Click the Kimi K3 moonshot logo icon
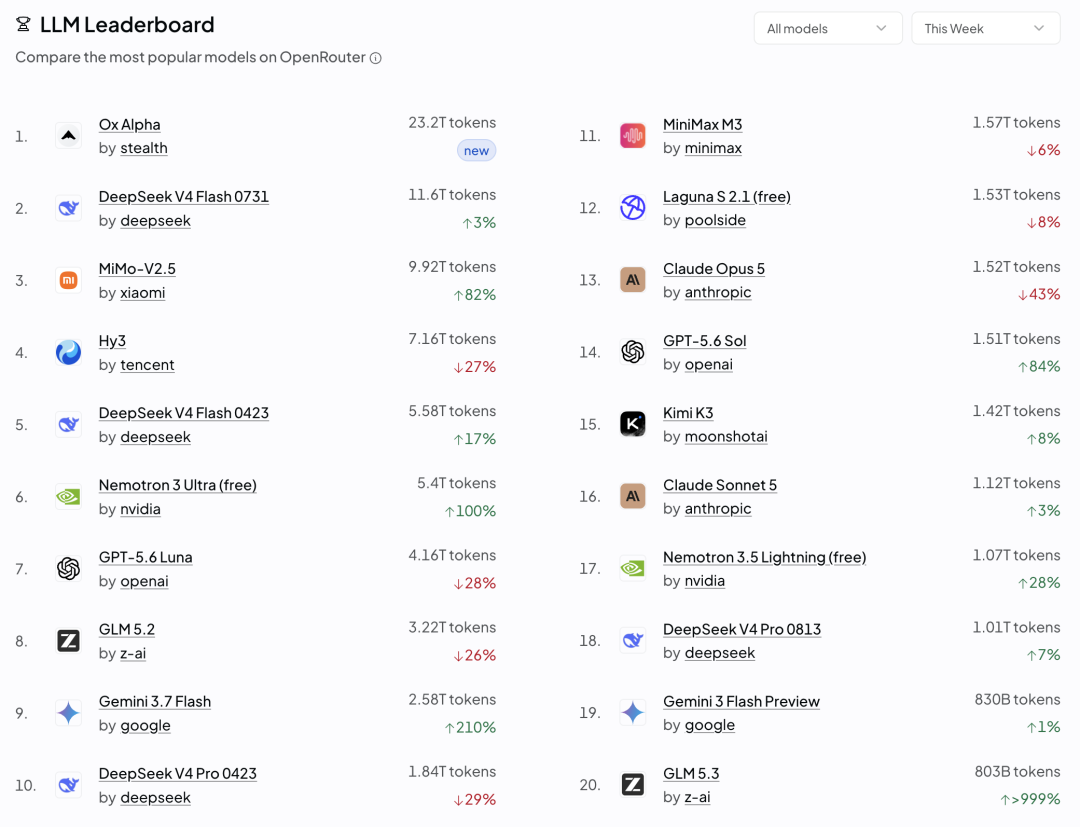 [x=632, y=424]
